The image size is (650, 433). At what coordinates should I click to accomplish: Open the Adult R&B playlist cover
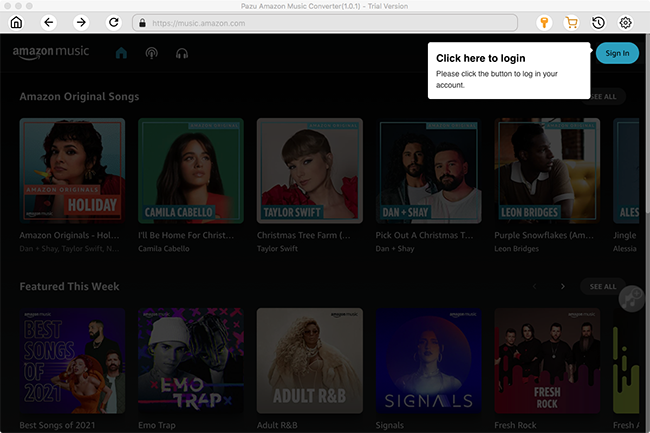310,360
